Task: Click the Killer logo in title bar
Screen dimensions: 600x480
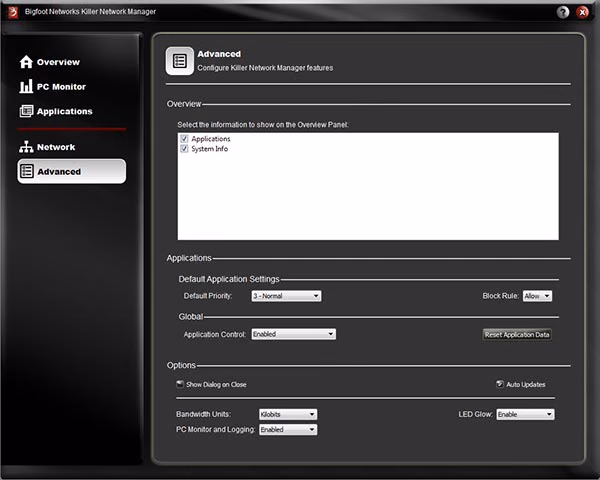Action: pyautogui.click(x=13, y=12)
